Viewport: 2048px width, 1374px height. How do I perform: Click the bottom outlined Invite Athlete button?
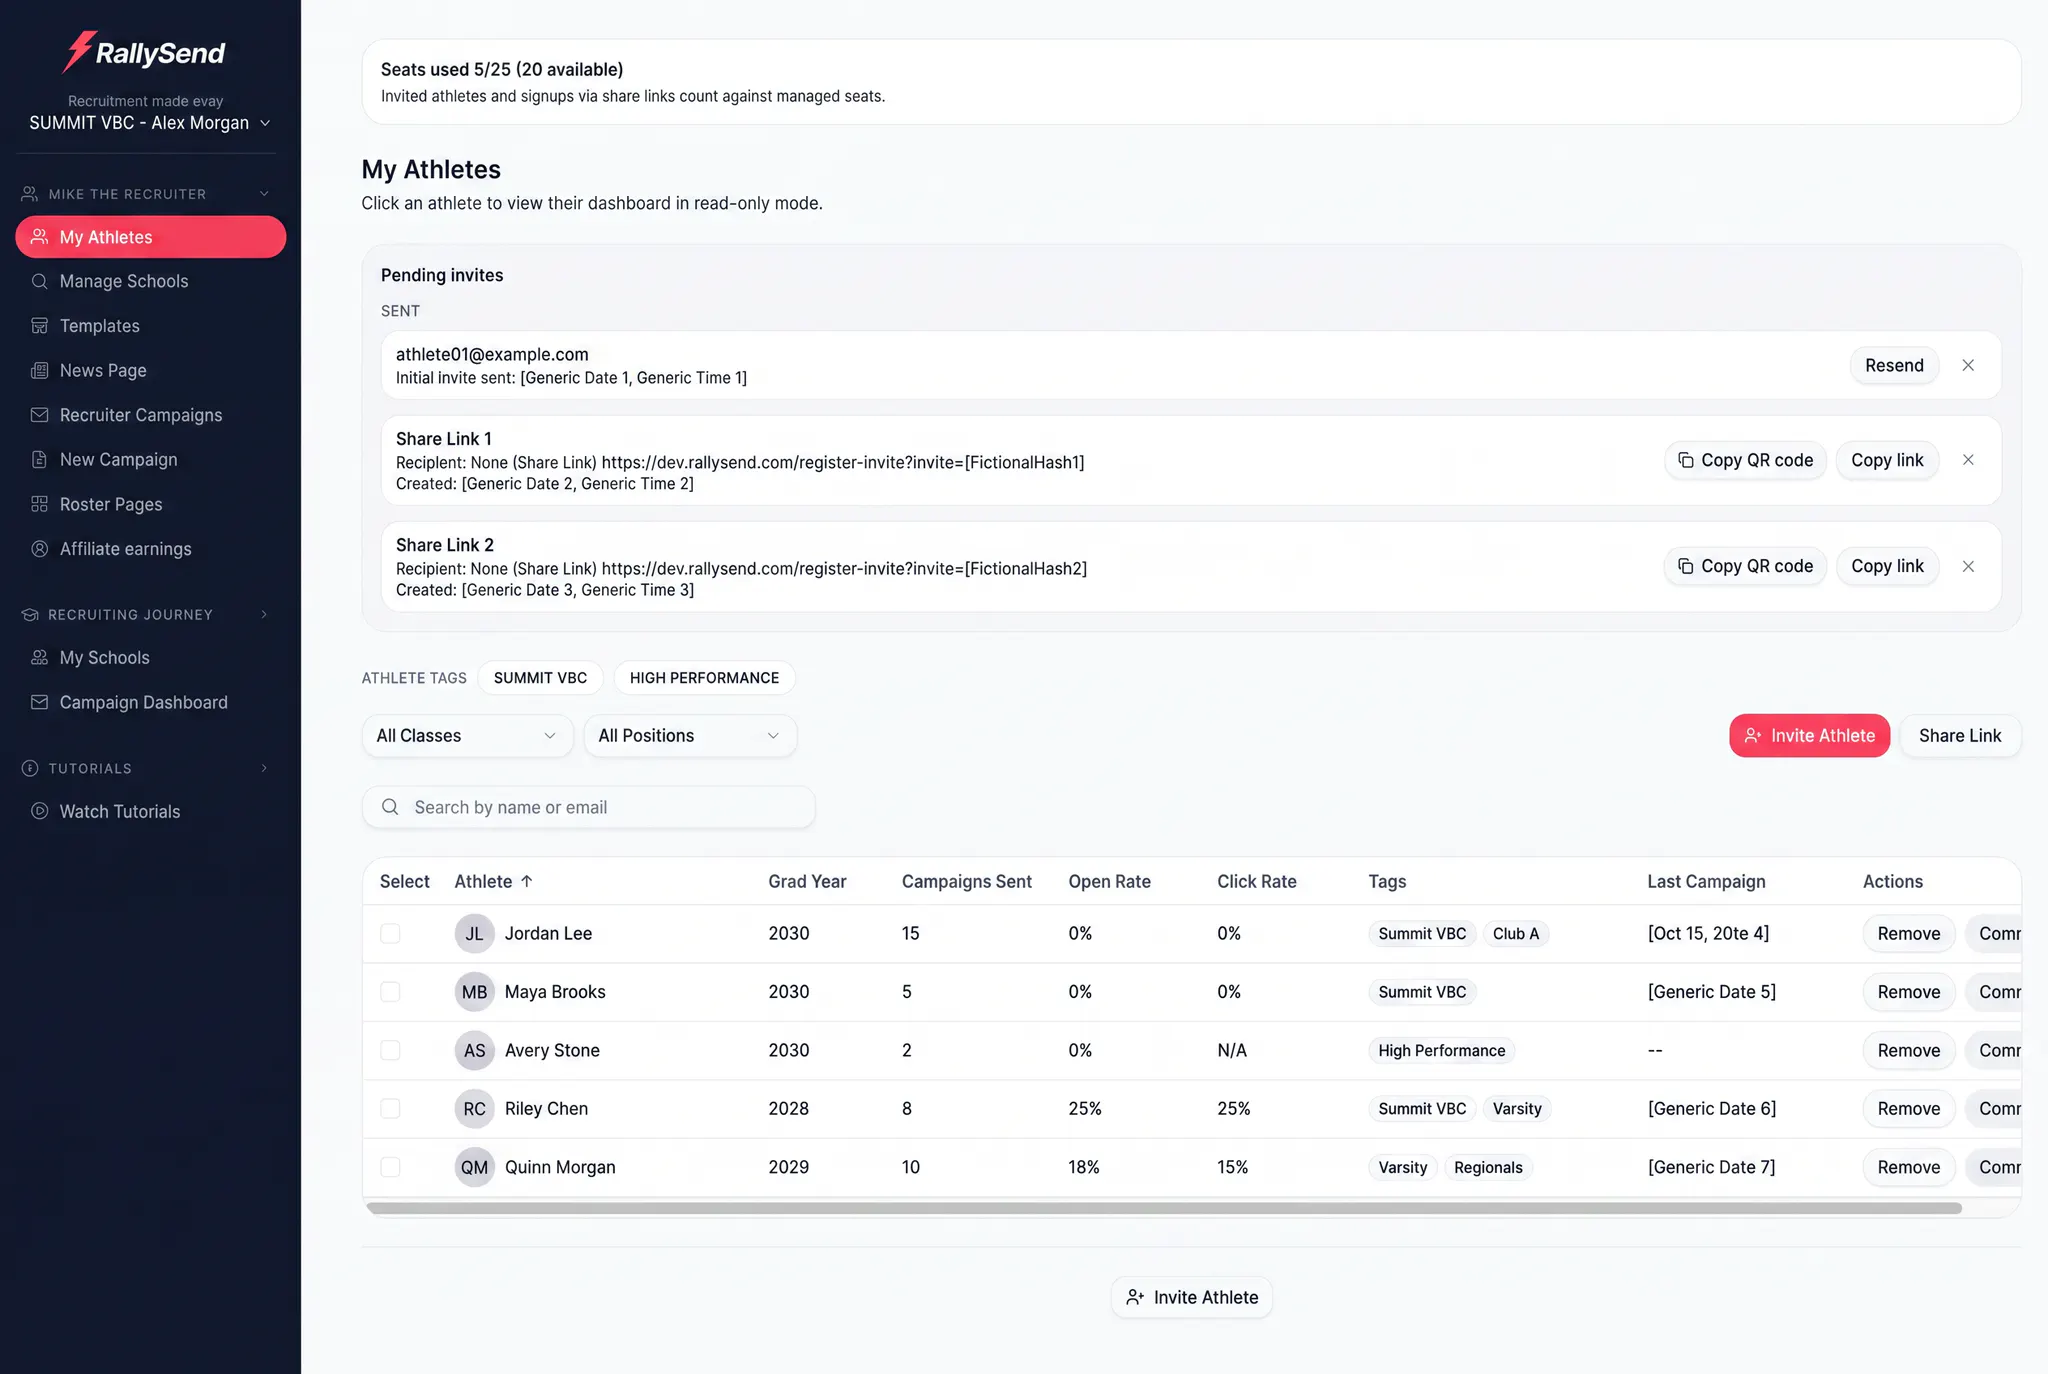[x=1191, y=1297]
